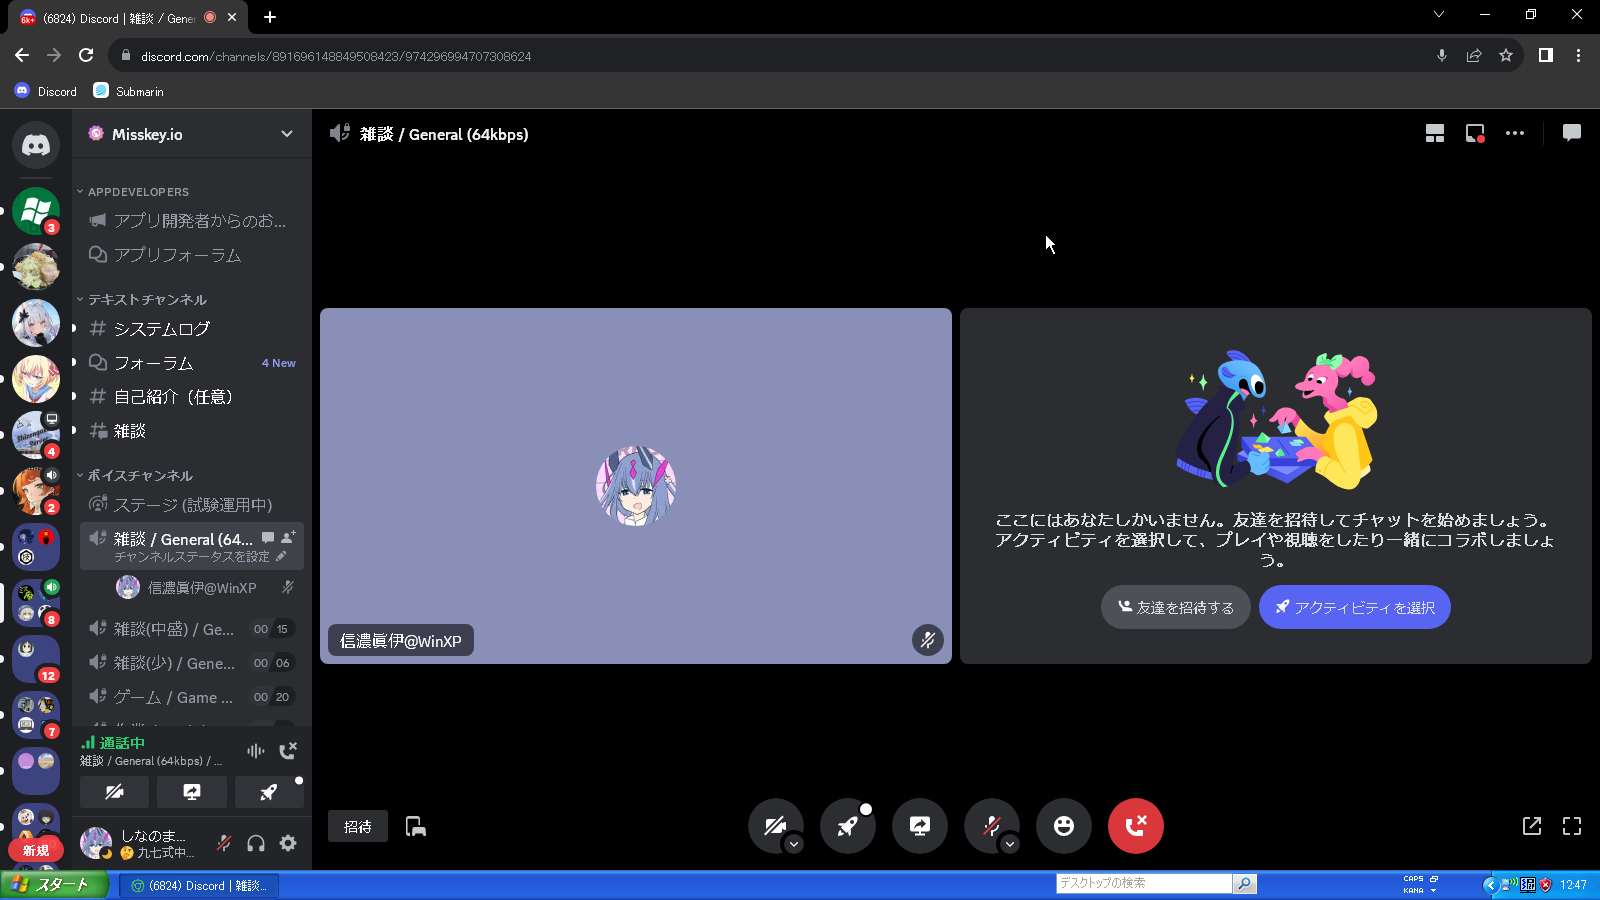
Task: Open the green Windows-logo server
Action: click(36, 211)
